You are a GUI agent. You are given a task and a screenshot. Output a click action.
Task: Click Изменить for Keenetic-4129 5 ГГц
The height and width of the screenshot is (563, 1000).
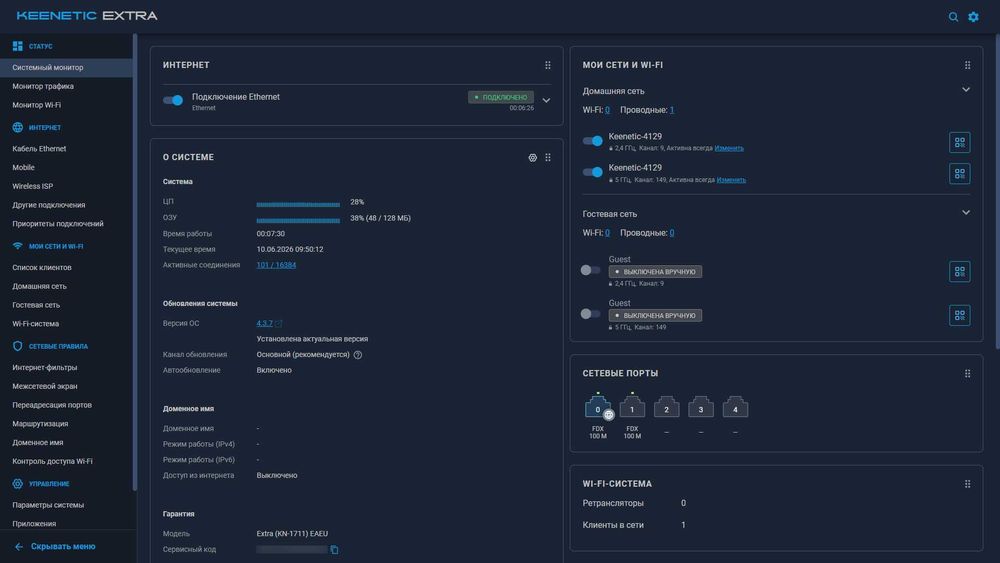(x=731, y=180)
